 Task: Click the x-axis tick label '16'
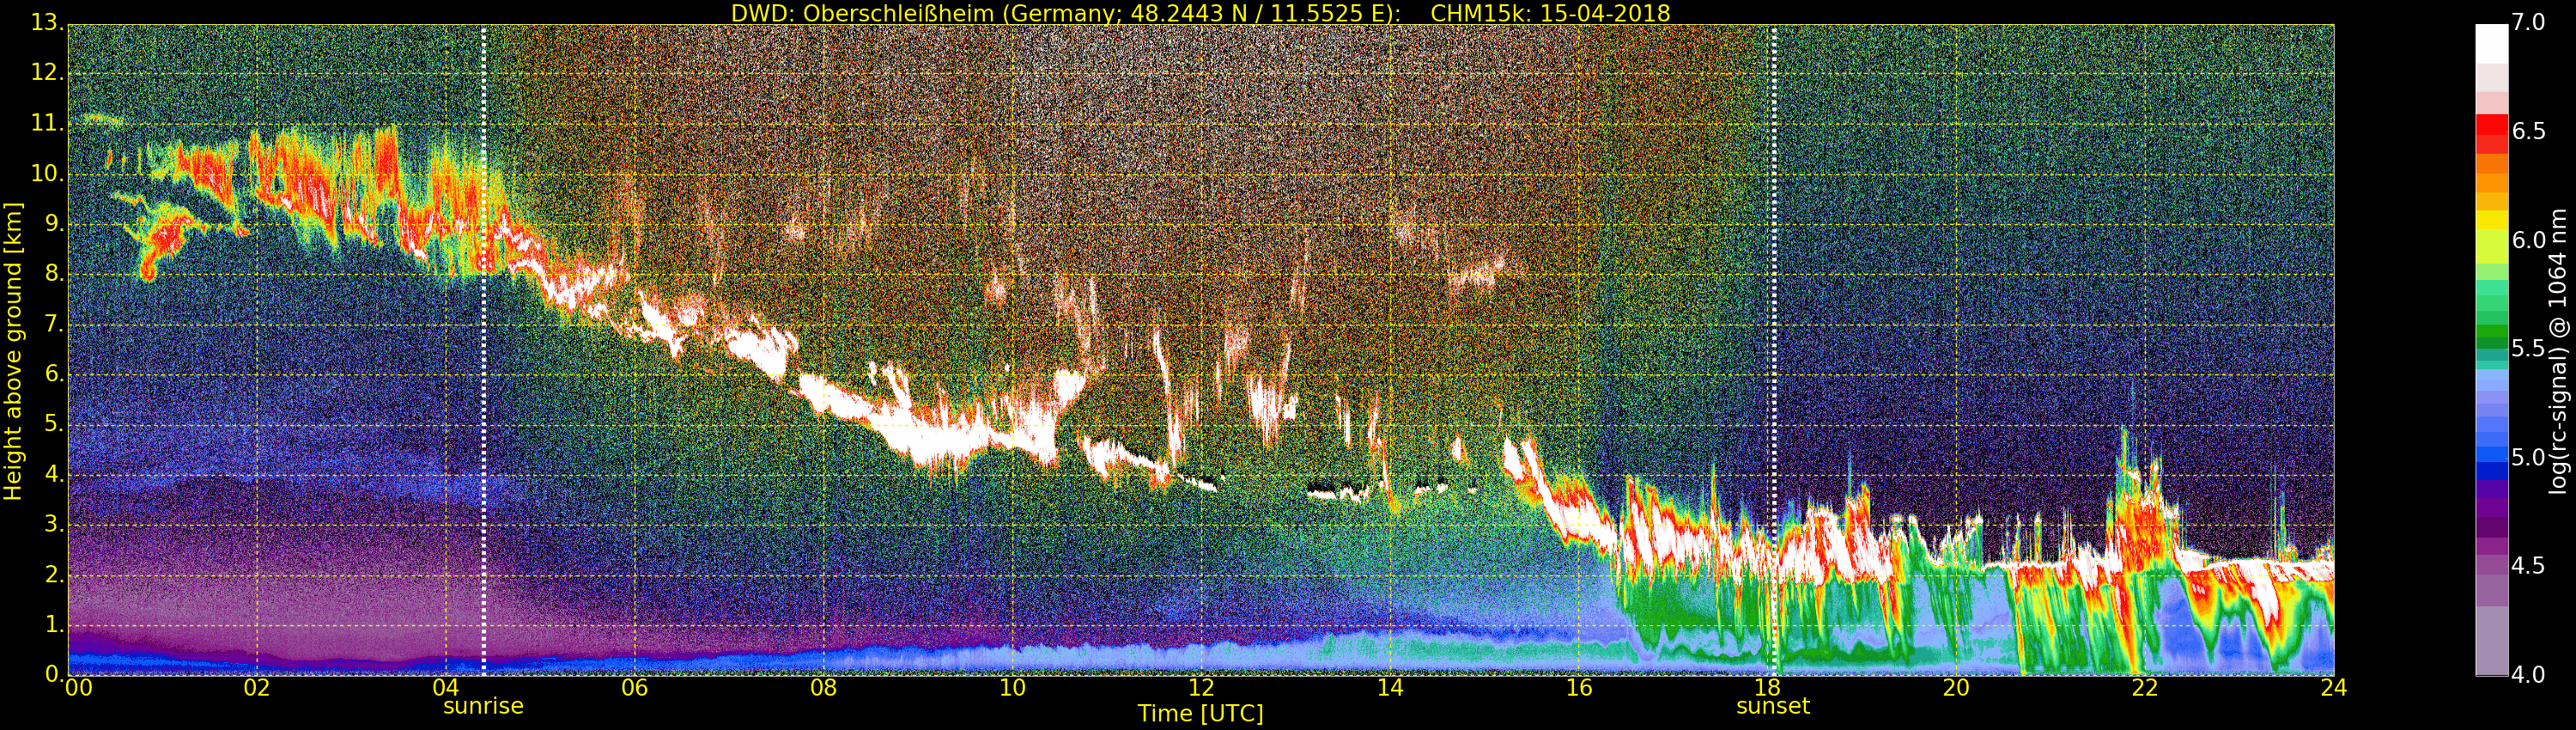[x=1579, y=688]
